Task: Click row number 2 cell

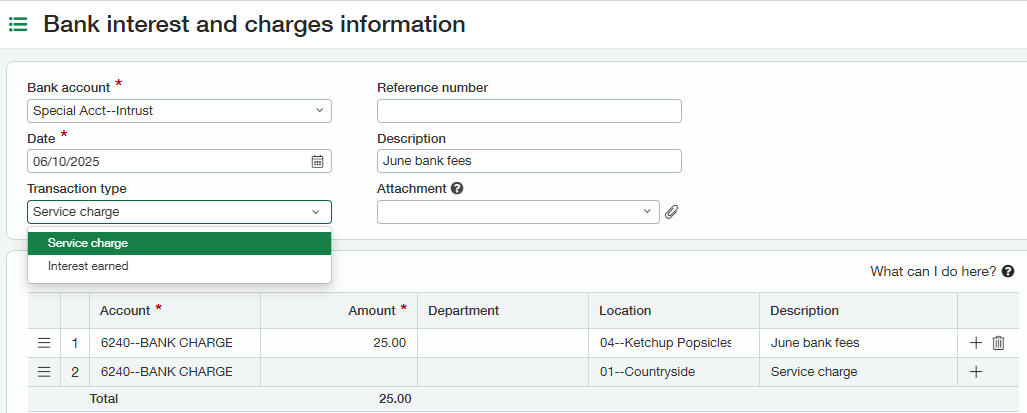Action: [x=75, y=372]
